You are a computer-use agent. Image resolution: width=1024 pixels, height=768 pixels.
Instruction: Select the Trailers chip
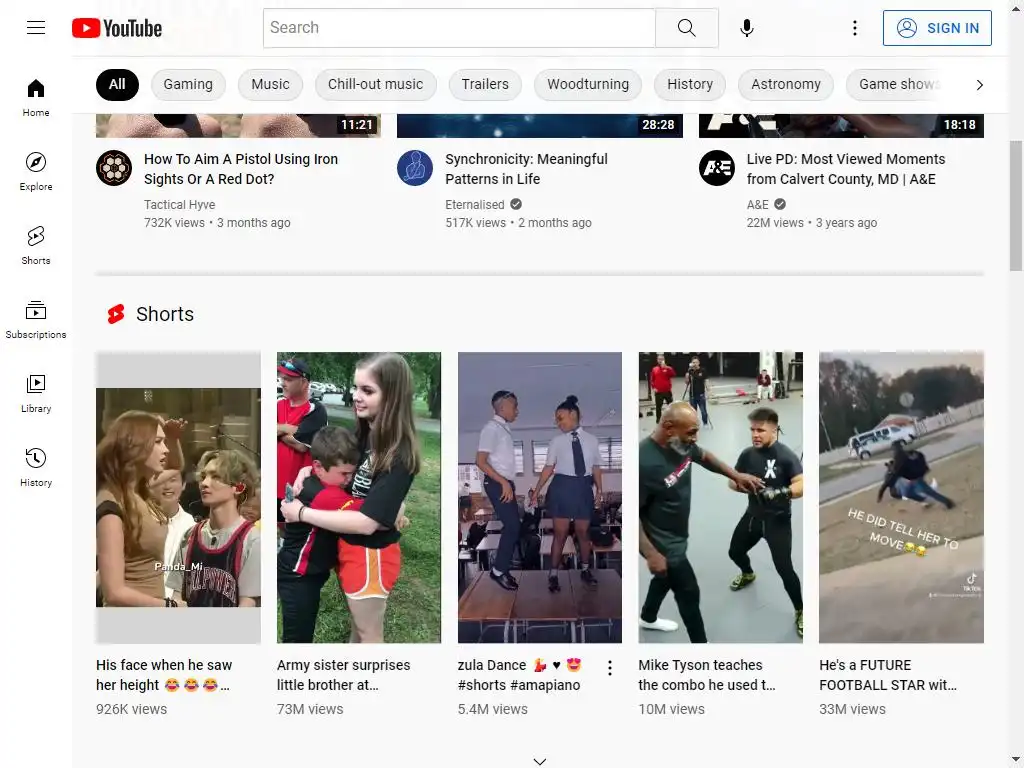point(485,85)
